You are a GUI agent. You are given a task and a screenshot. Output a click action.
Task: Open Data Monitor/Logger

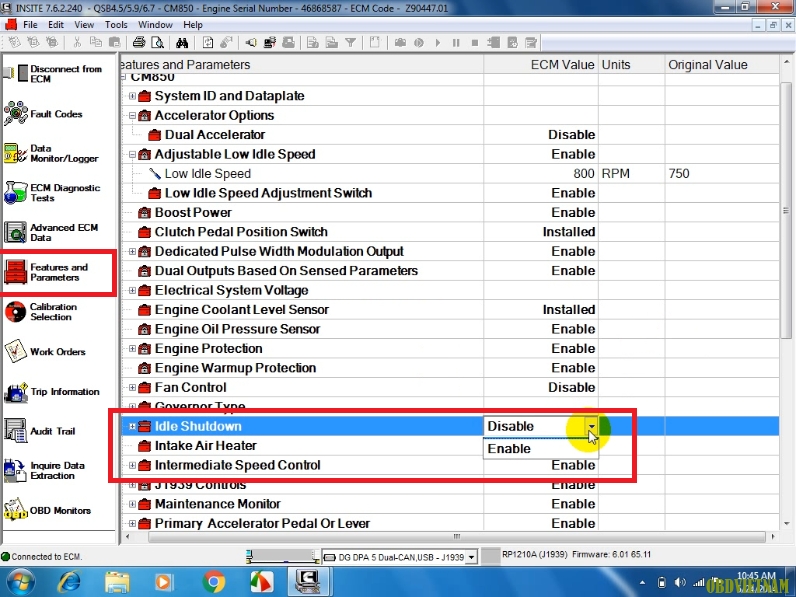(51, 153)
